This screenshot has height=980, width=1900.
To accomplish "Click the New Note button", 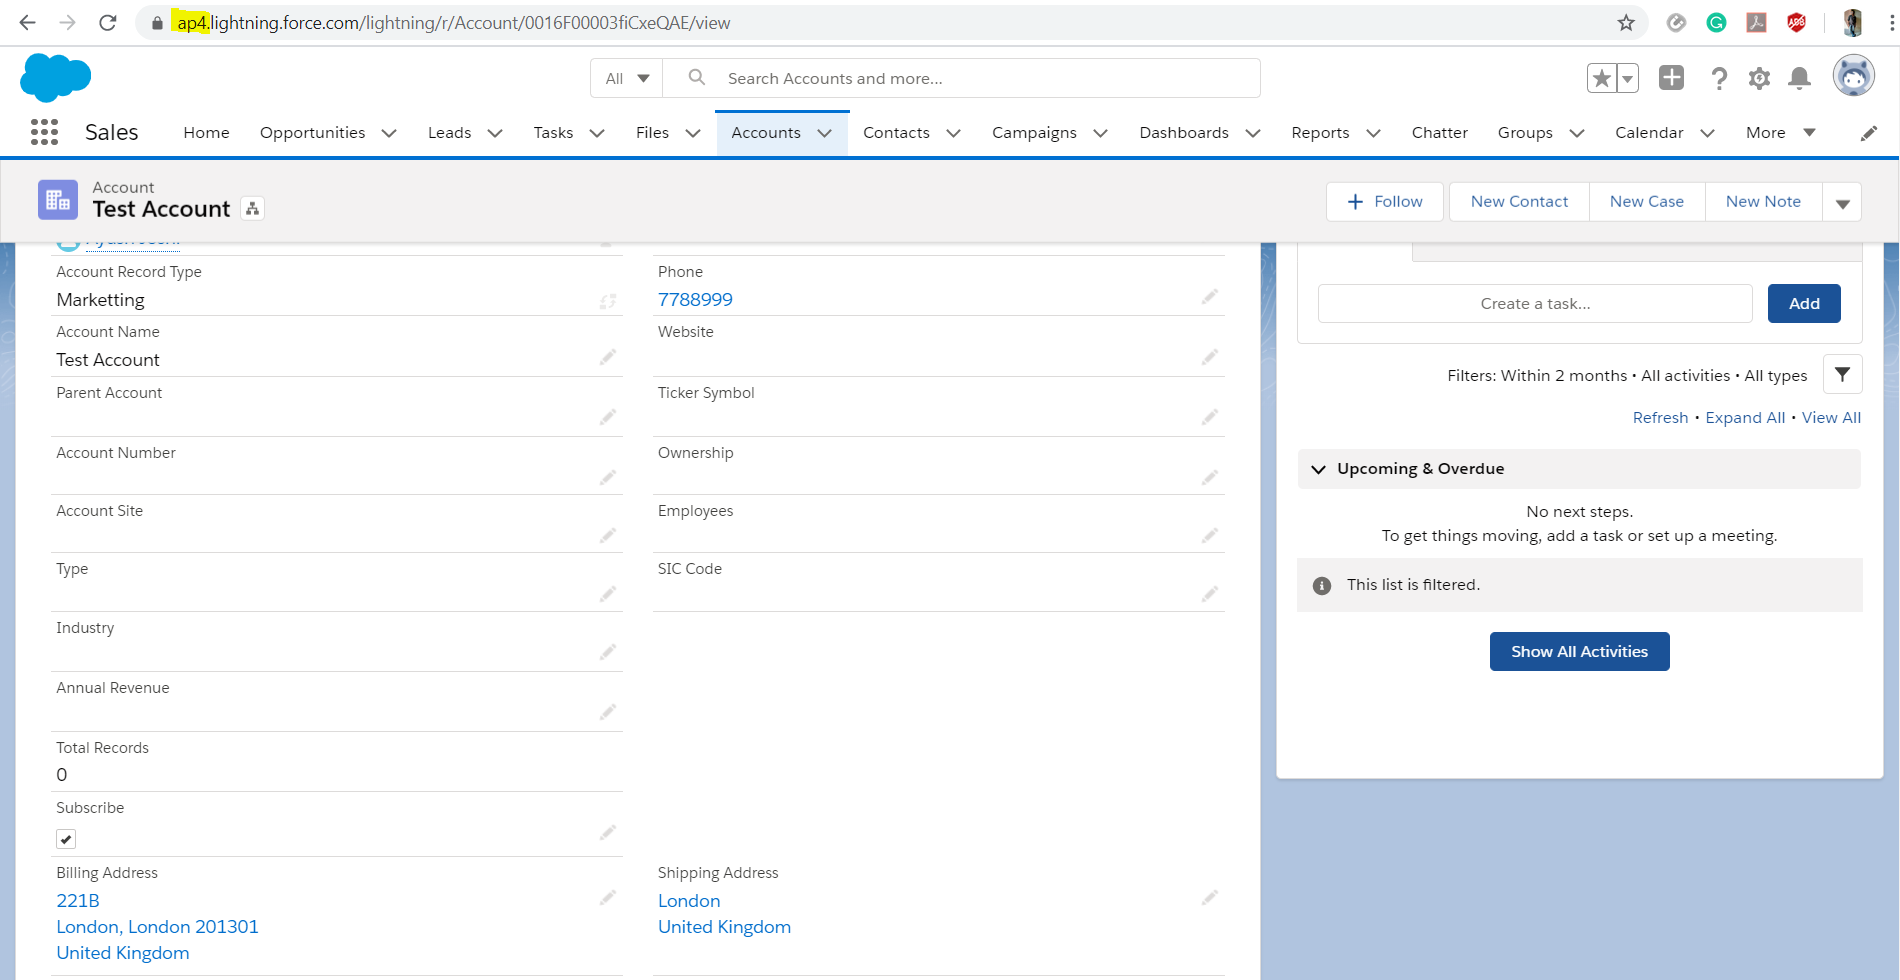I will click(x=1763, y=202).
